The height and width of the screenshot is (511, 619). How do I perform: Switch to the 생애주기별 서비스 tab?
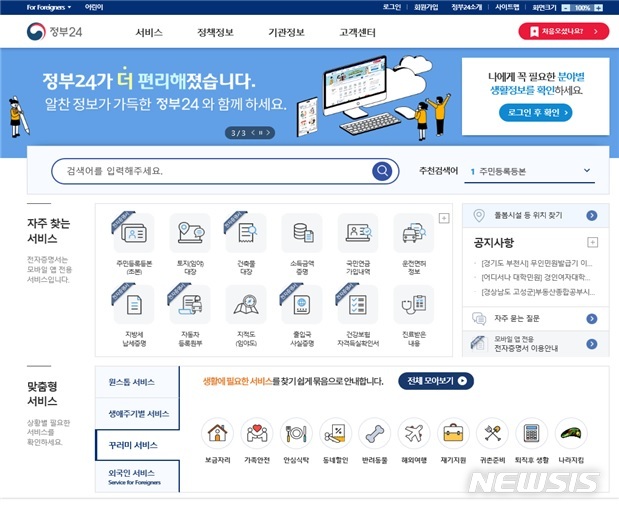[137, 413]
